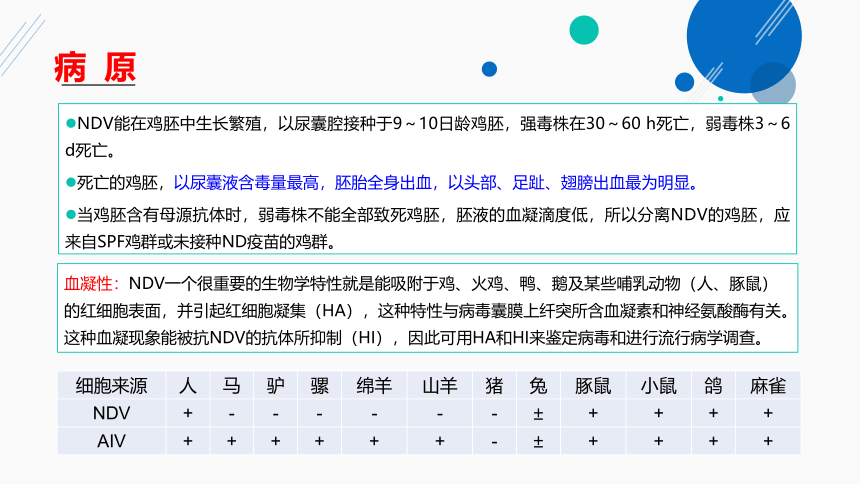This screenshot has width=860, height=484.
Task: Click the blue phrase "胚胎全身出血"
Action: 383,183
